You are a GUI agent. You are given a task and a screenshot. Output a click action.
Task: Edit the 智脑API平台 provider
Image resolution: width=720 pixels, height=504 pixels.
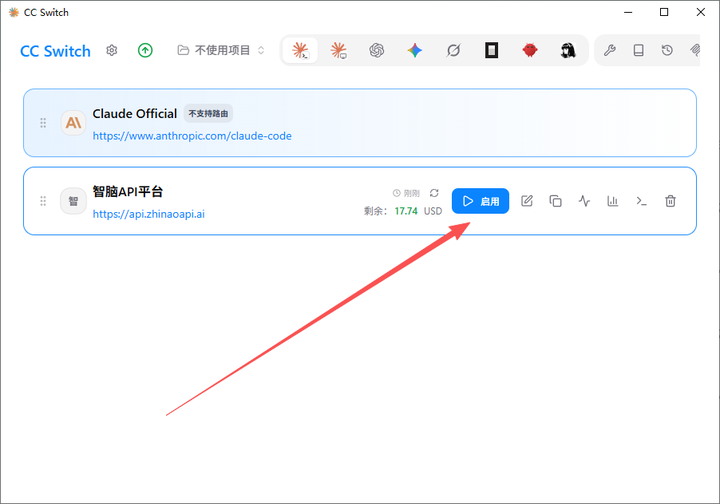click(527, 201)
